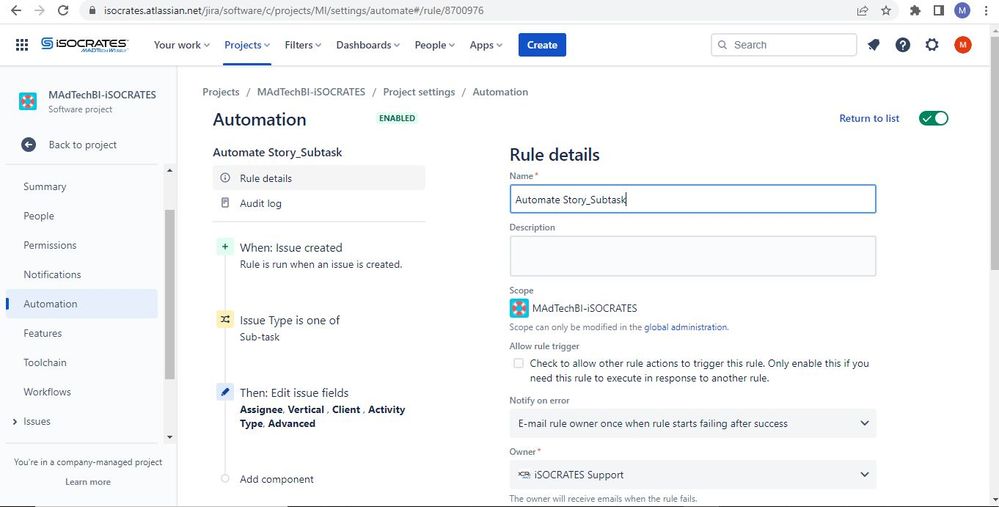Click Return to list link
This screenshot has width=999, height=507.
point(869,118)
